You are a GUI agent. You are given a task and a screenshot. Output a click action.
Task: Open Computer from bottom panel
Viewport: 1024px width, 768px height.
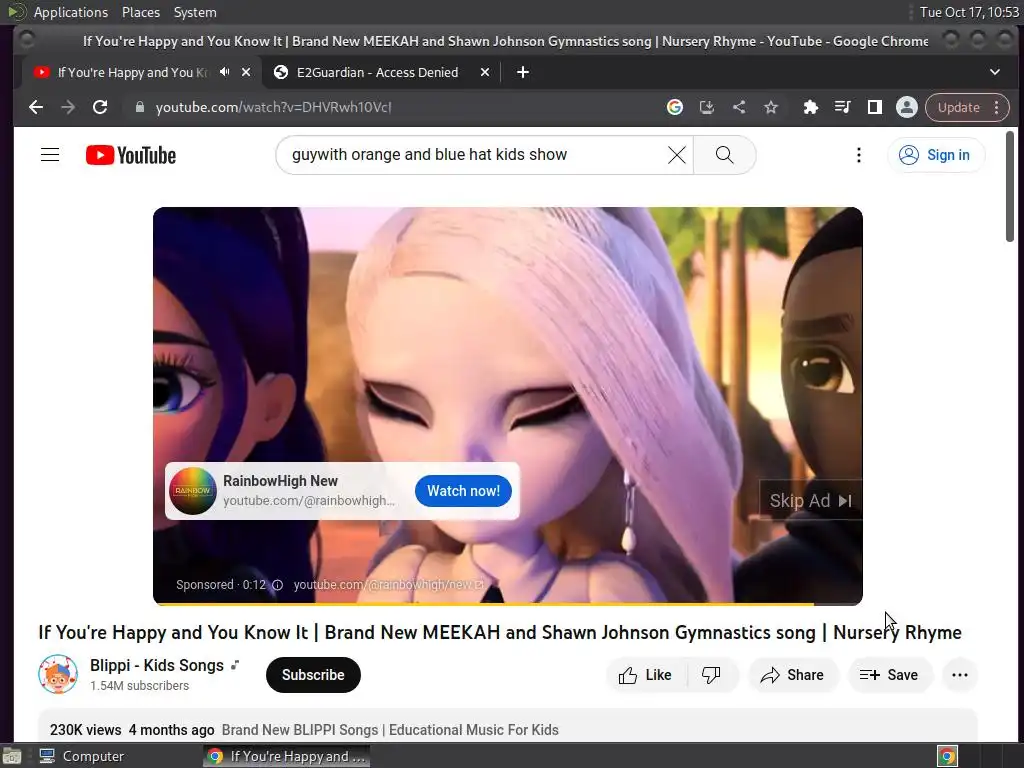(x=82, y=756)
